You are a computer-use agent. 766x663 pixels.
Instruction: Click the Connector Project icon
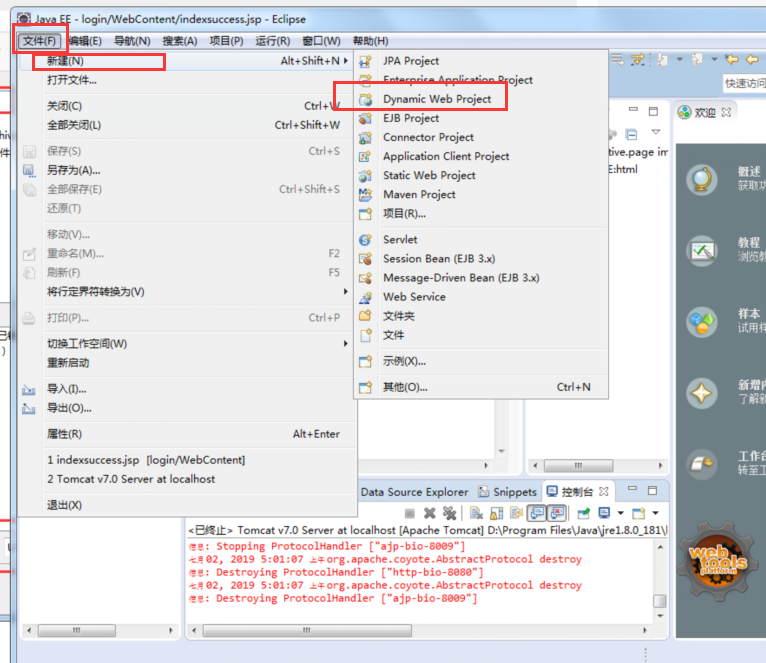coord(365,137)
